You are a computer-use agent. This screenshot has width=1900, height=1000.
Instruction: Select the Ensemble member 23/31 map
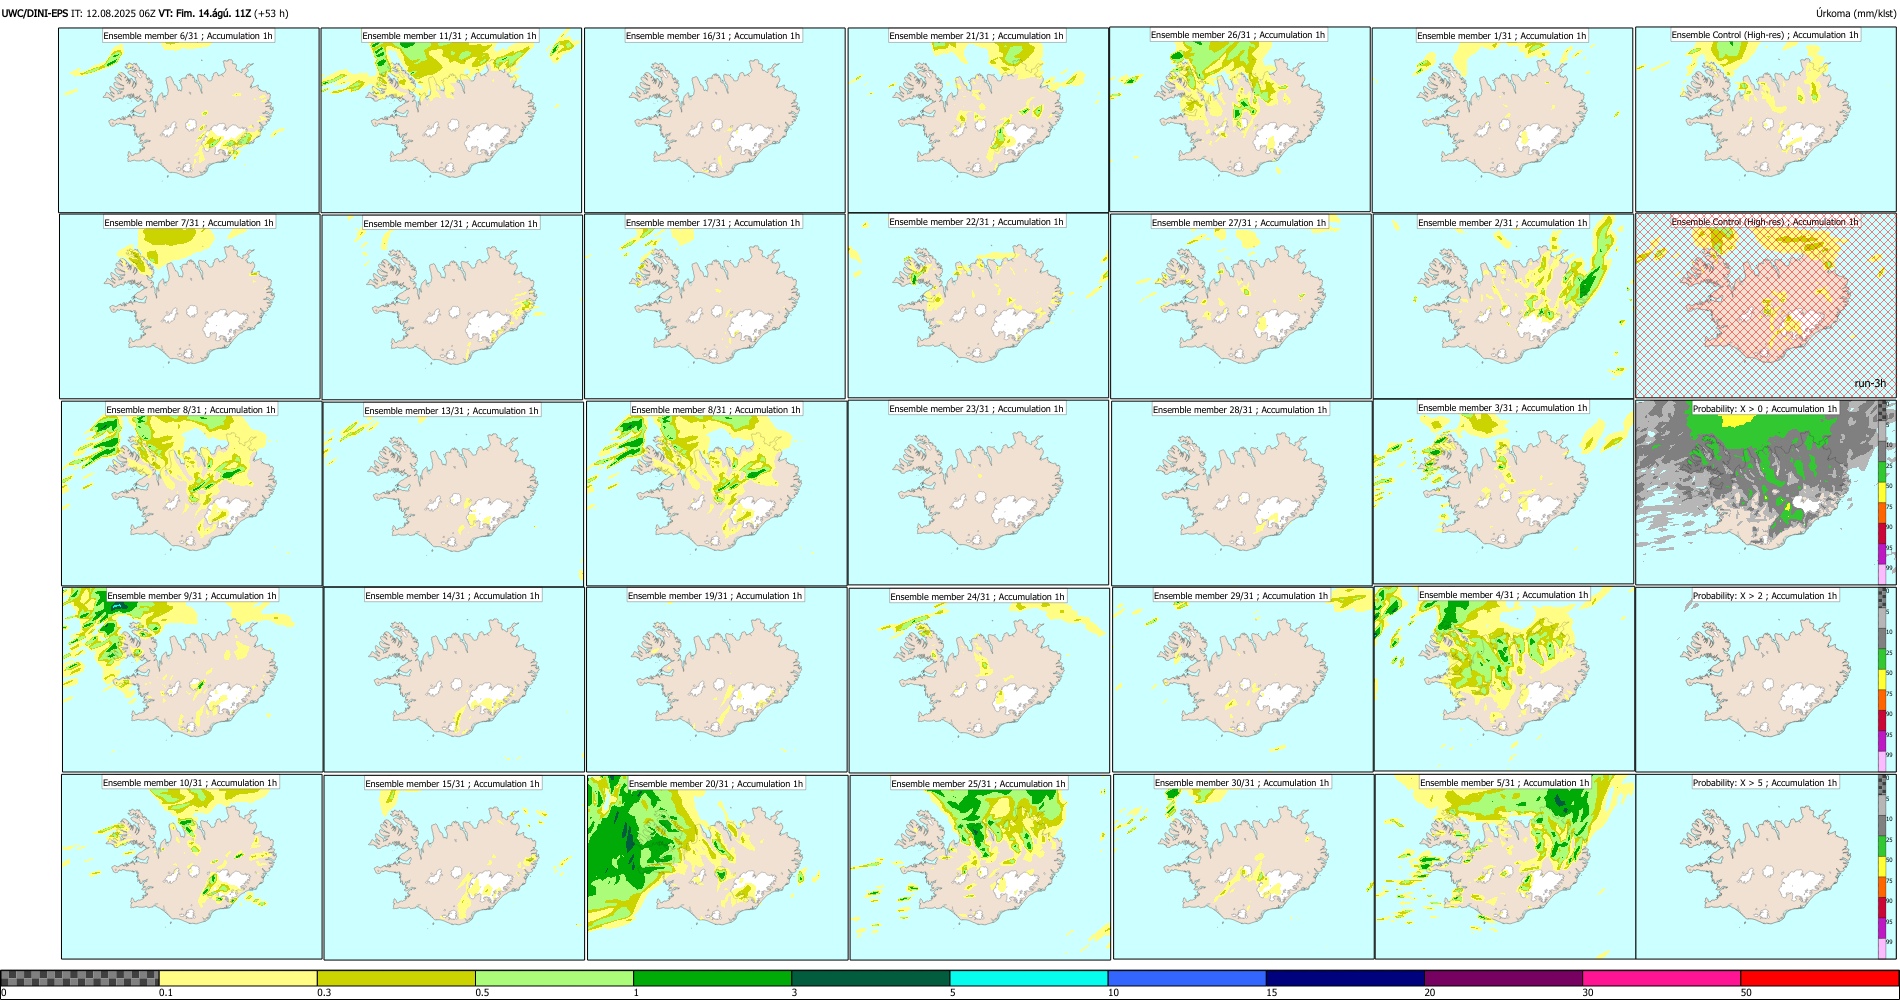tap(978, 492)
